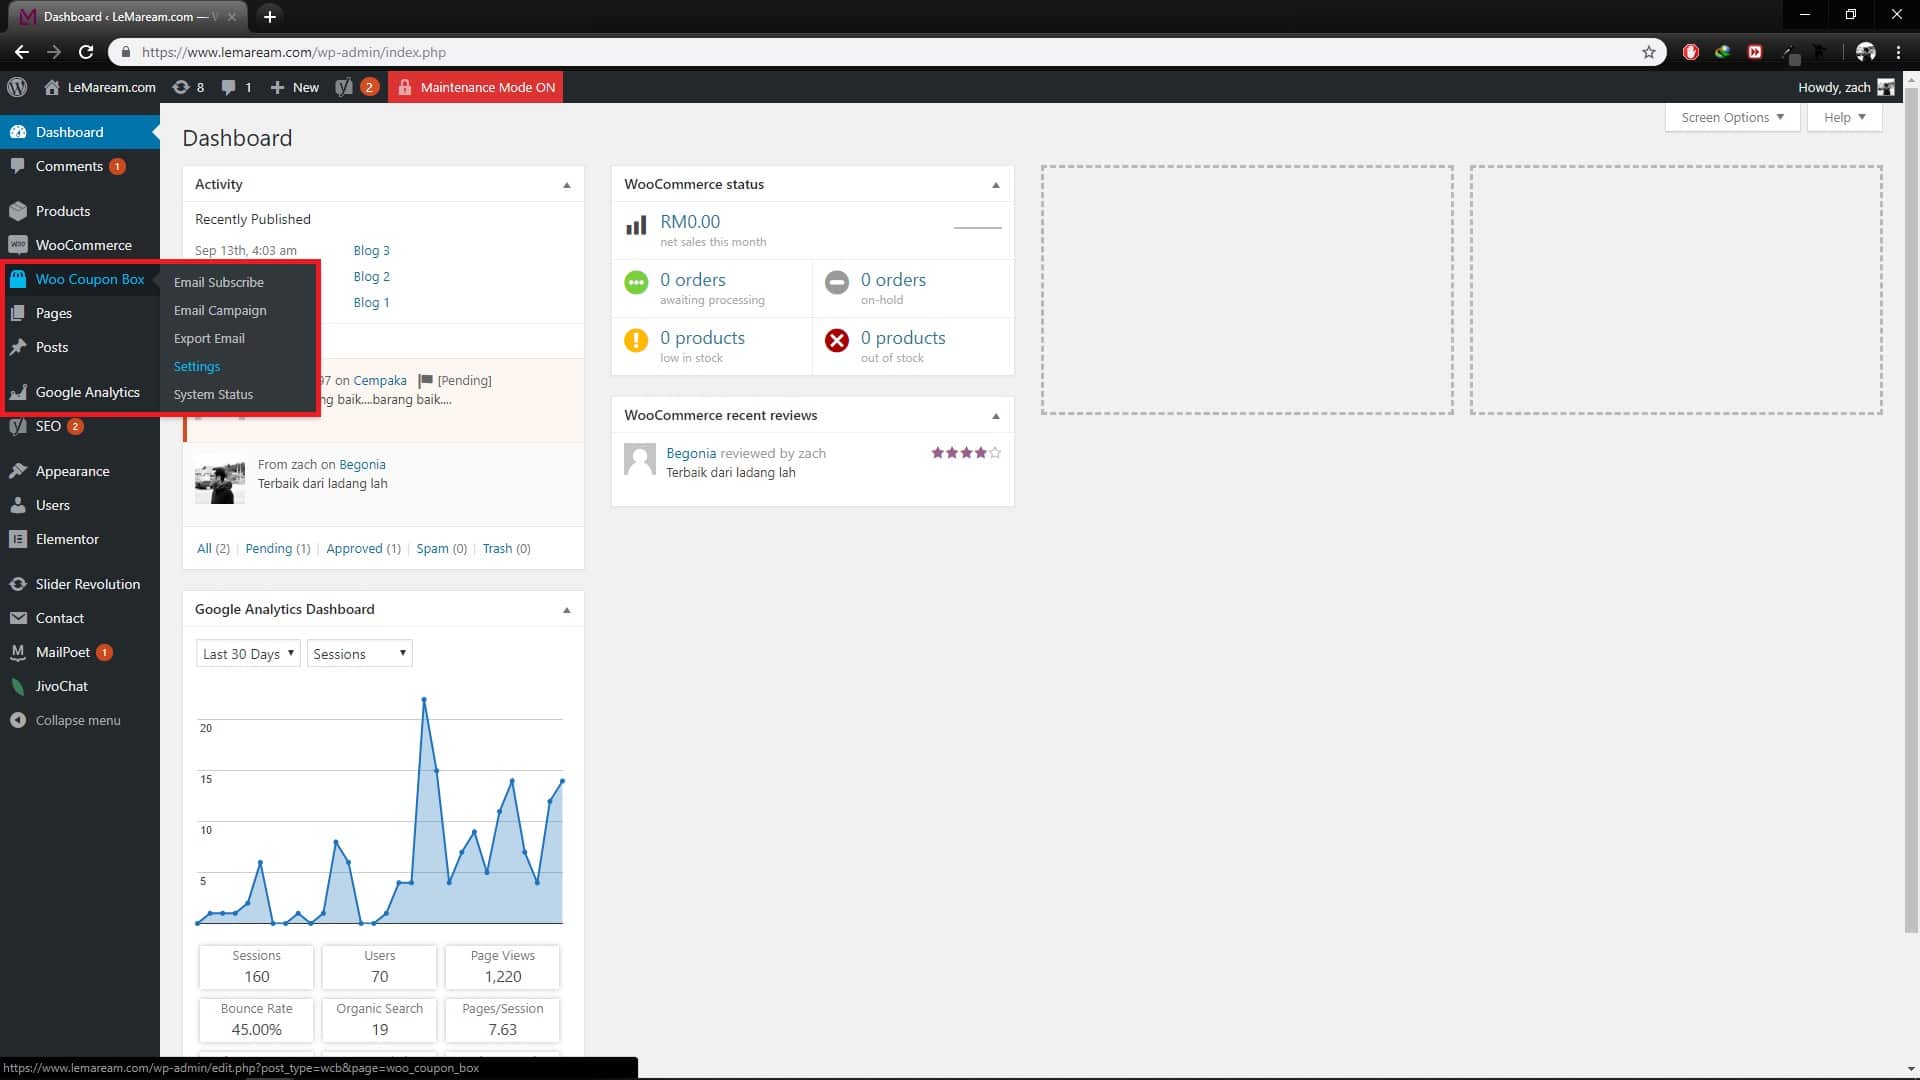Choose Email Campaign in the submenu
Screen dimensions: 1920x1080
tap(220, 310)
